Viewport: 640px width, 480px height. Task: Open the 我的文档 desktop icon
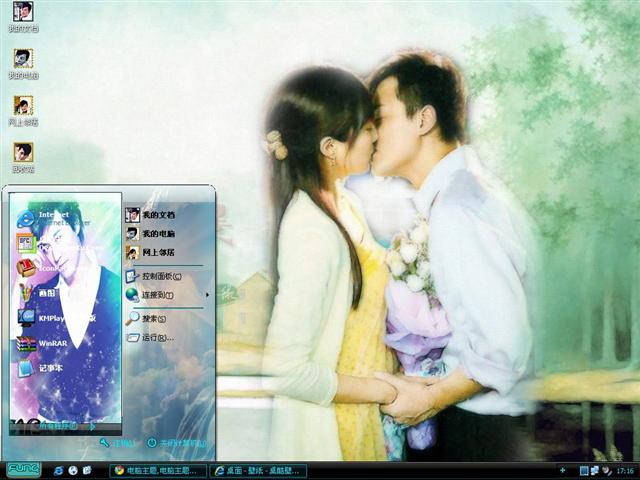[23, 17]
